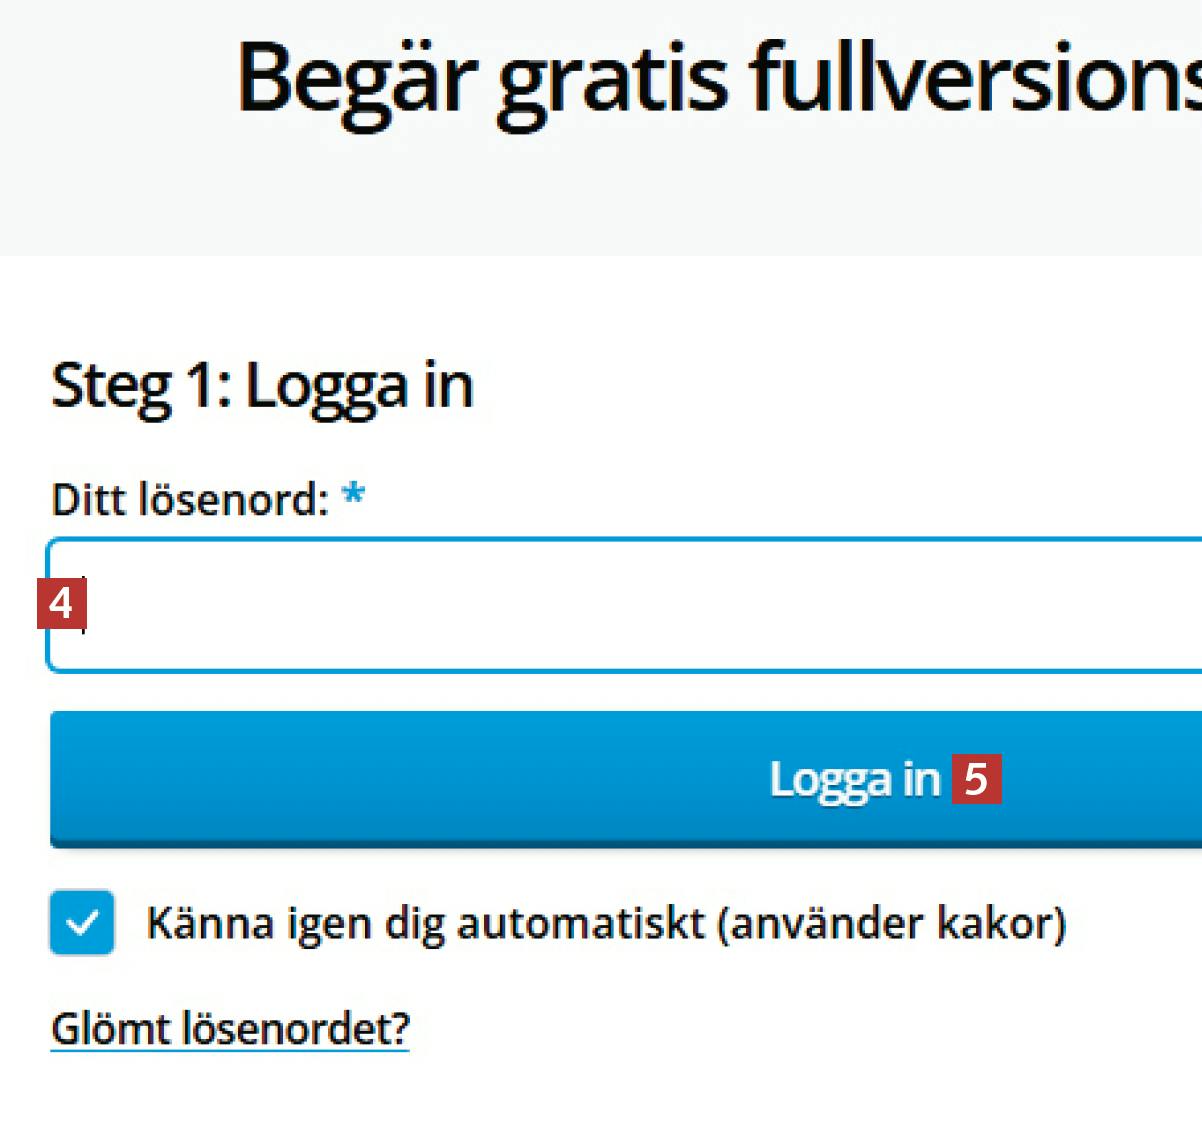Click the blue required-field asterisk
The width and height of the screenshot is (1202, 1132).
[353, 495]
